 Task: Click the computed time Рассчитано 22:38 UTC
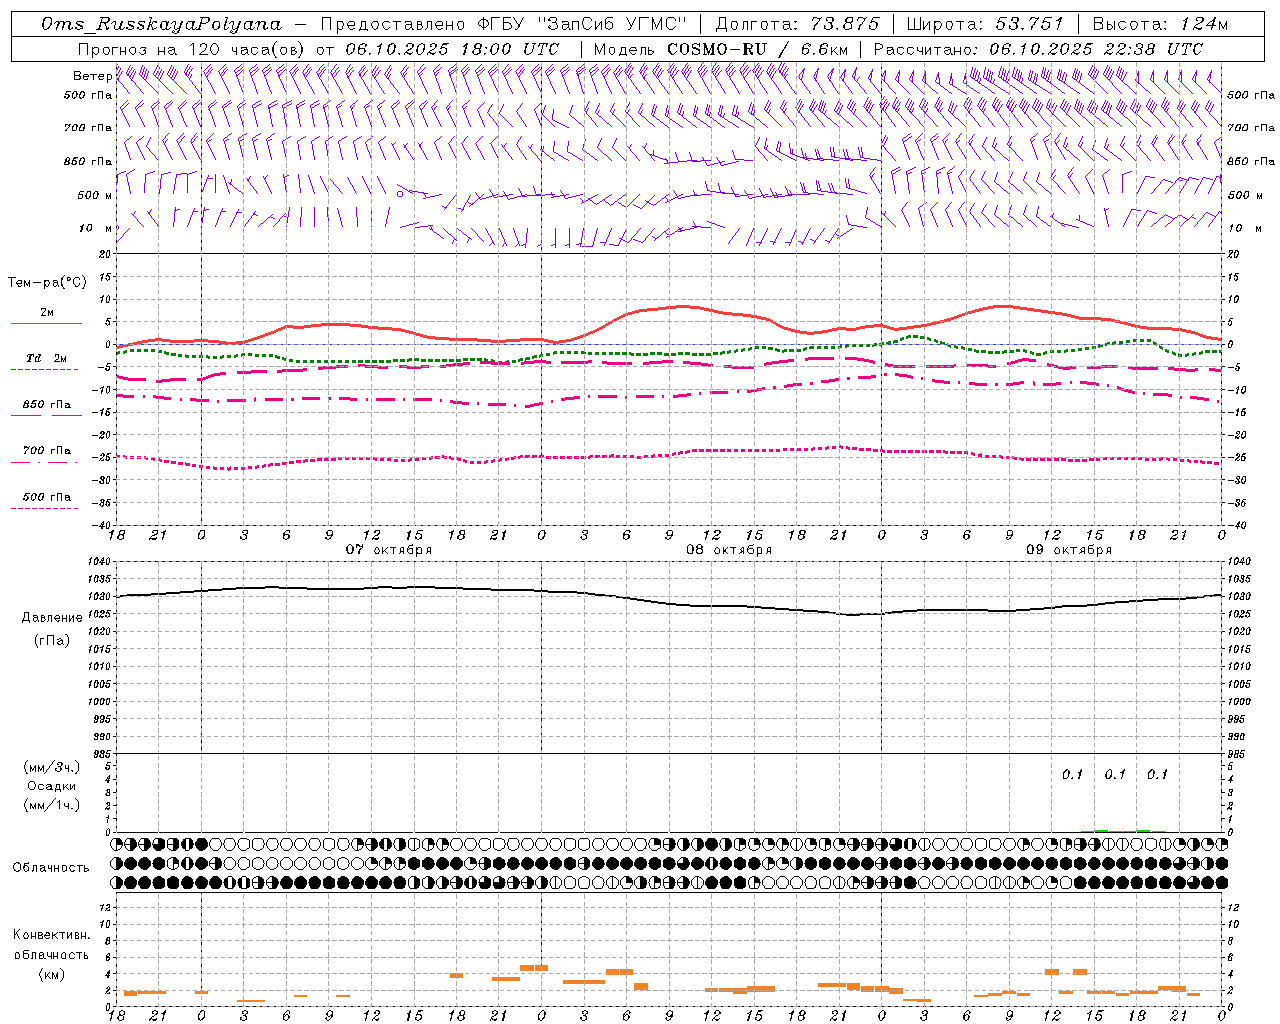point(1038,48)
